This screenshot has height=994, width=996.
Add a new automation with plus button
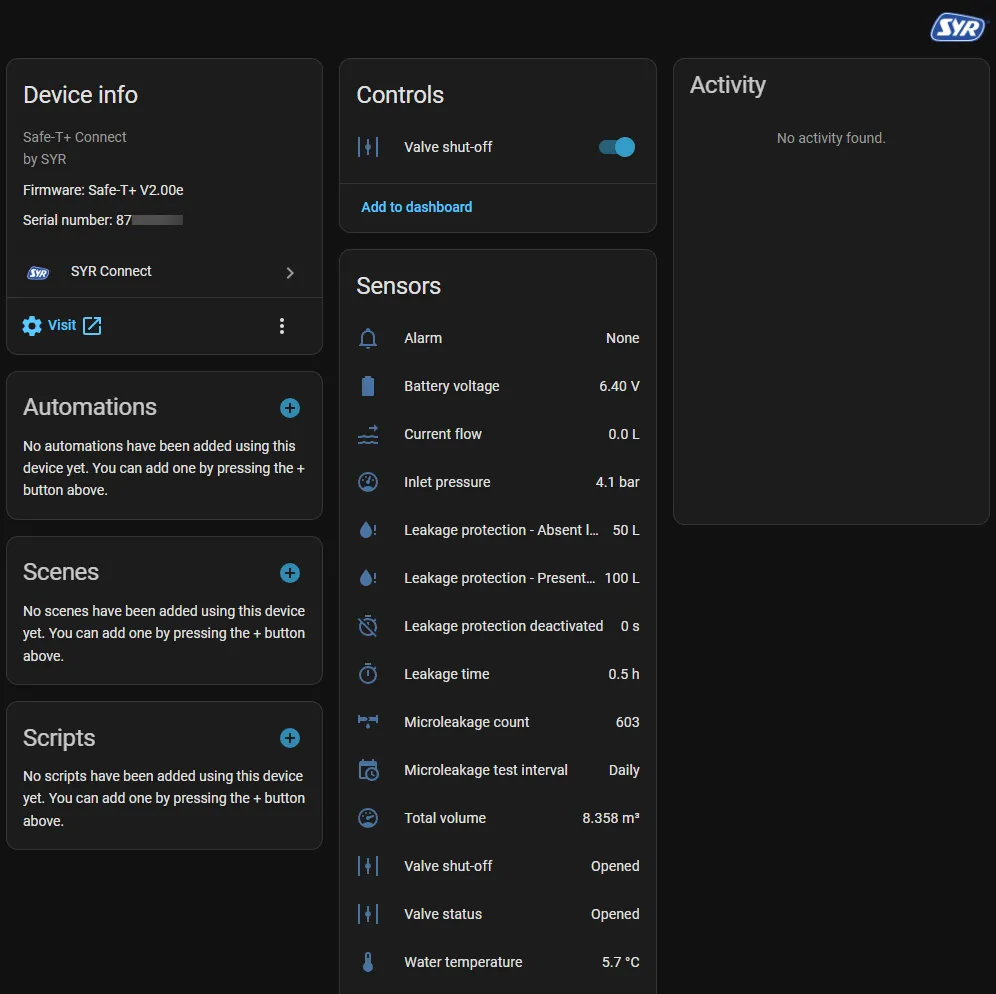tap(290, 408)
